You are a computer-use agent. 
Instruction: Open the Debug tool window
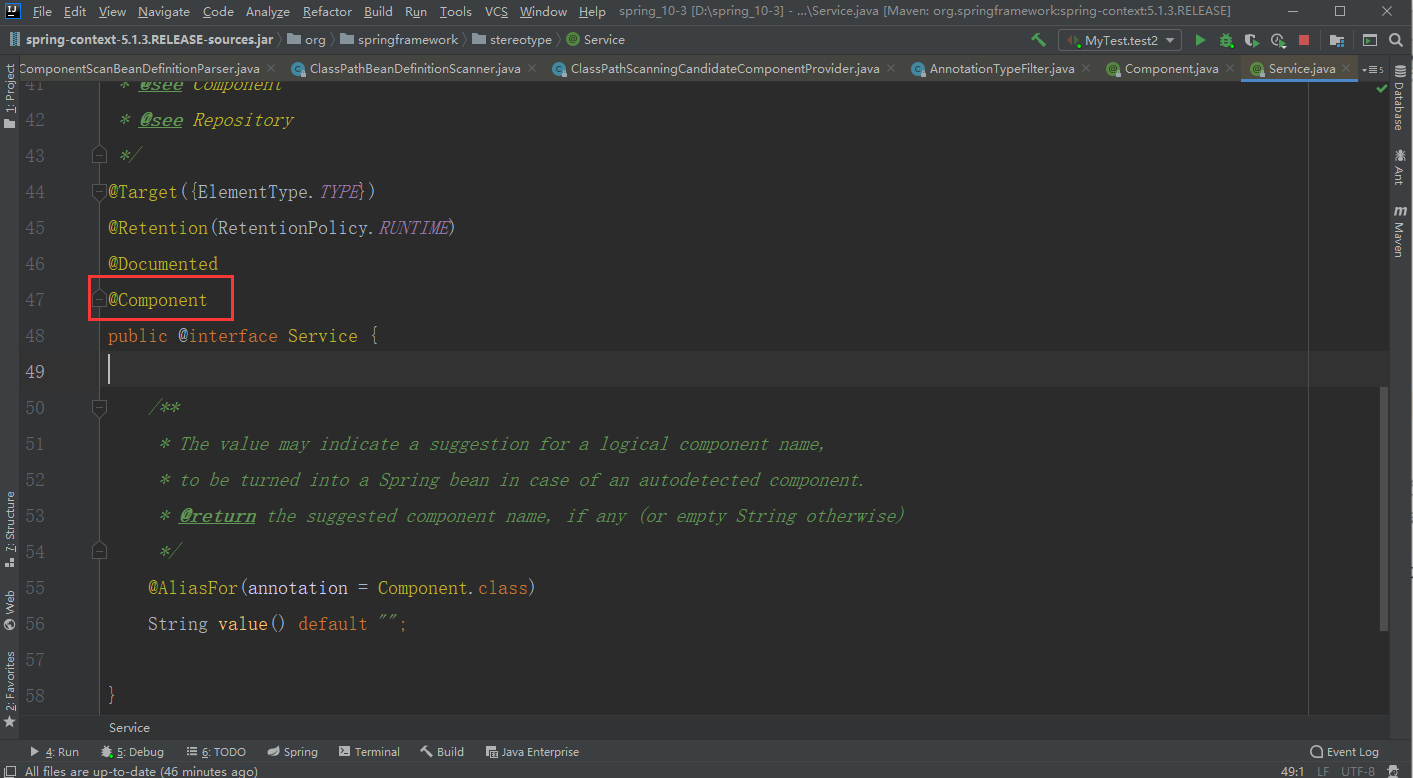tap(132, 752)
